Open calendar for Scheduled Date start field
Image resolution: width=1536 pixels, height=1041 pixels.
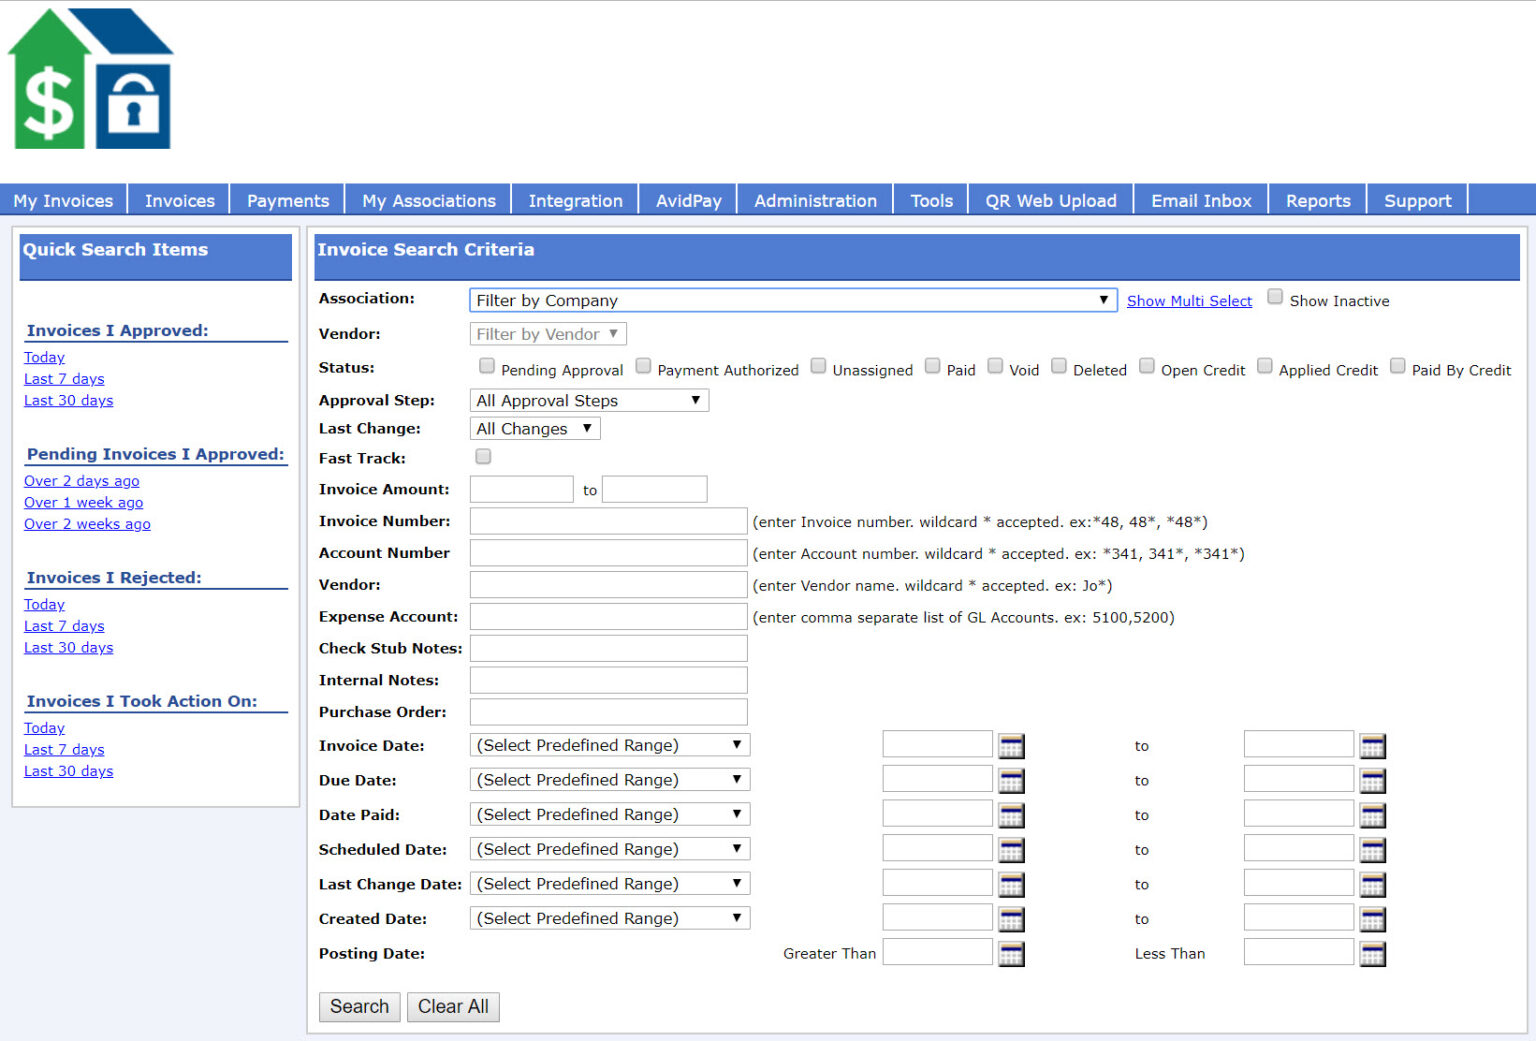tap(1011, 850)
